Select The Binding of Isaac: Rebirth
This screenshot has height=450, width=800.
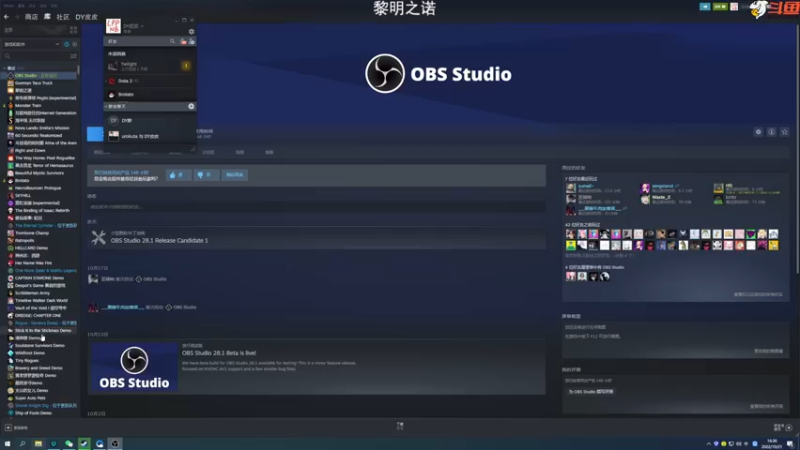point(42,210)
